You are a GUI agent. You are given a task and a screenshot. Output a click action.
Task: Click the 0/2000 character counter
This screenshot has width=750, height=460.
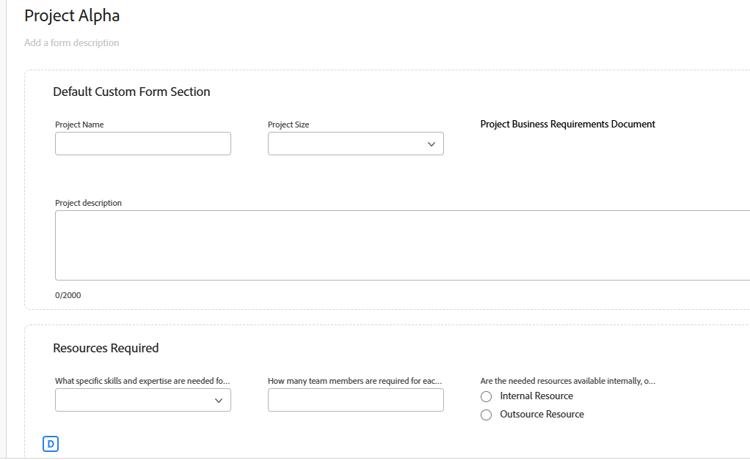click(68, 295)
